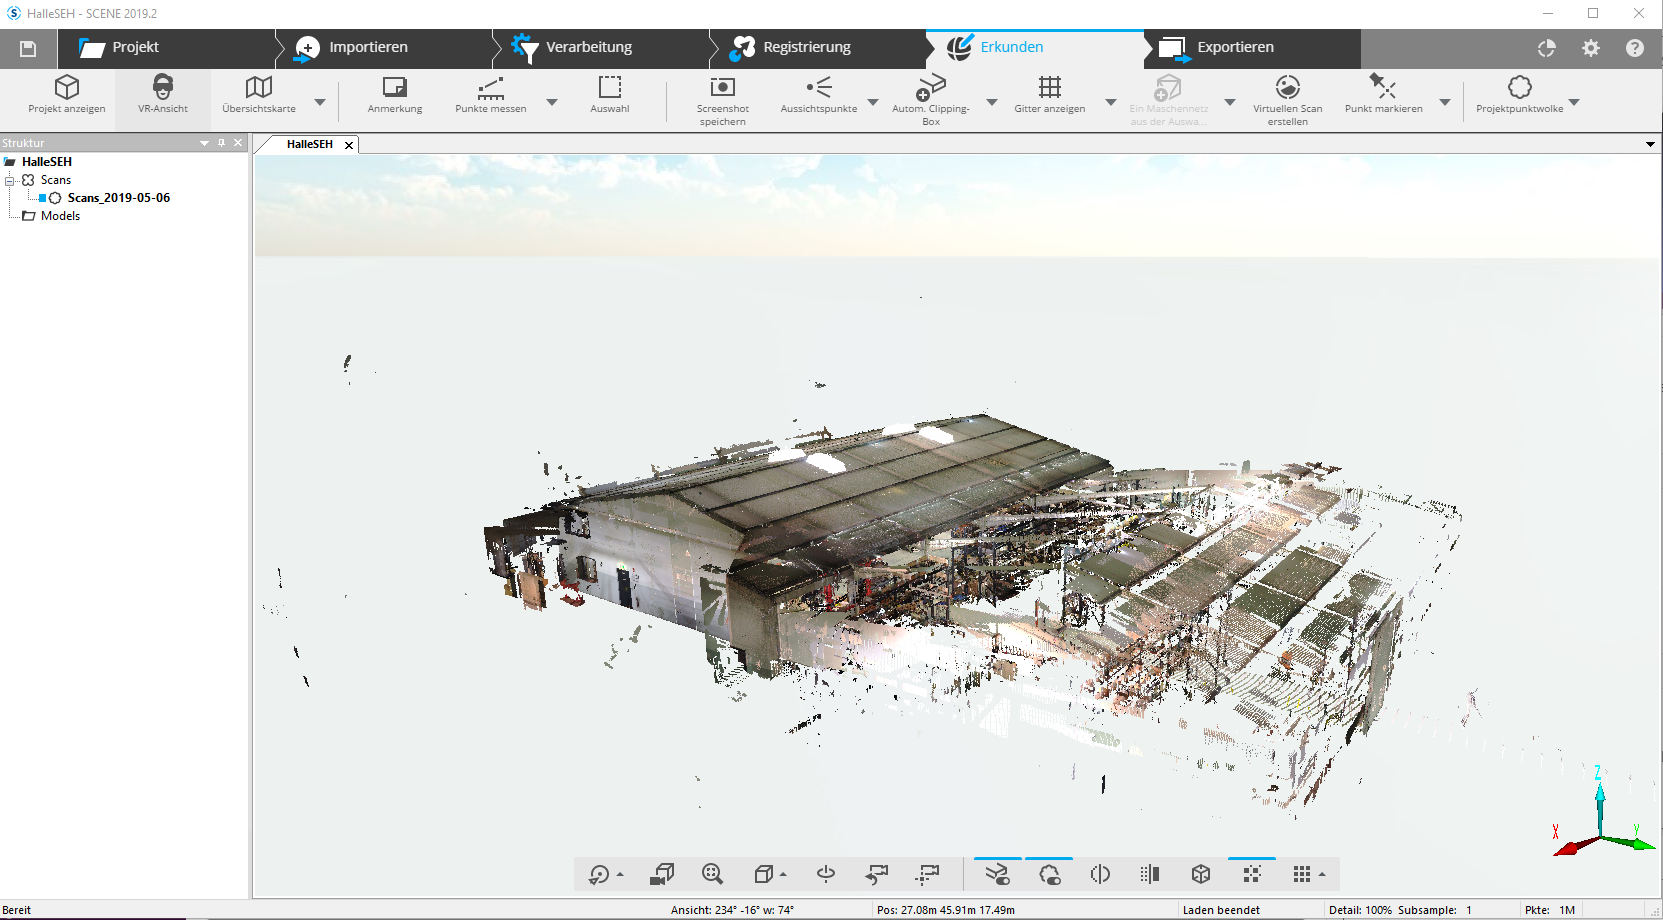This screenshot has height=920, width=1663.
Task: Click the save disk icon at top left
Action: click(x=28, y=48)
